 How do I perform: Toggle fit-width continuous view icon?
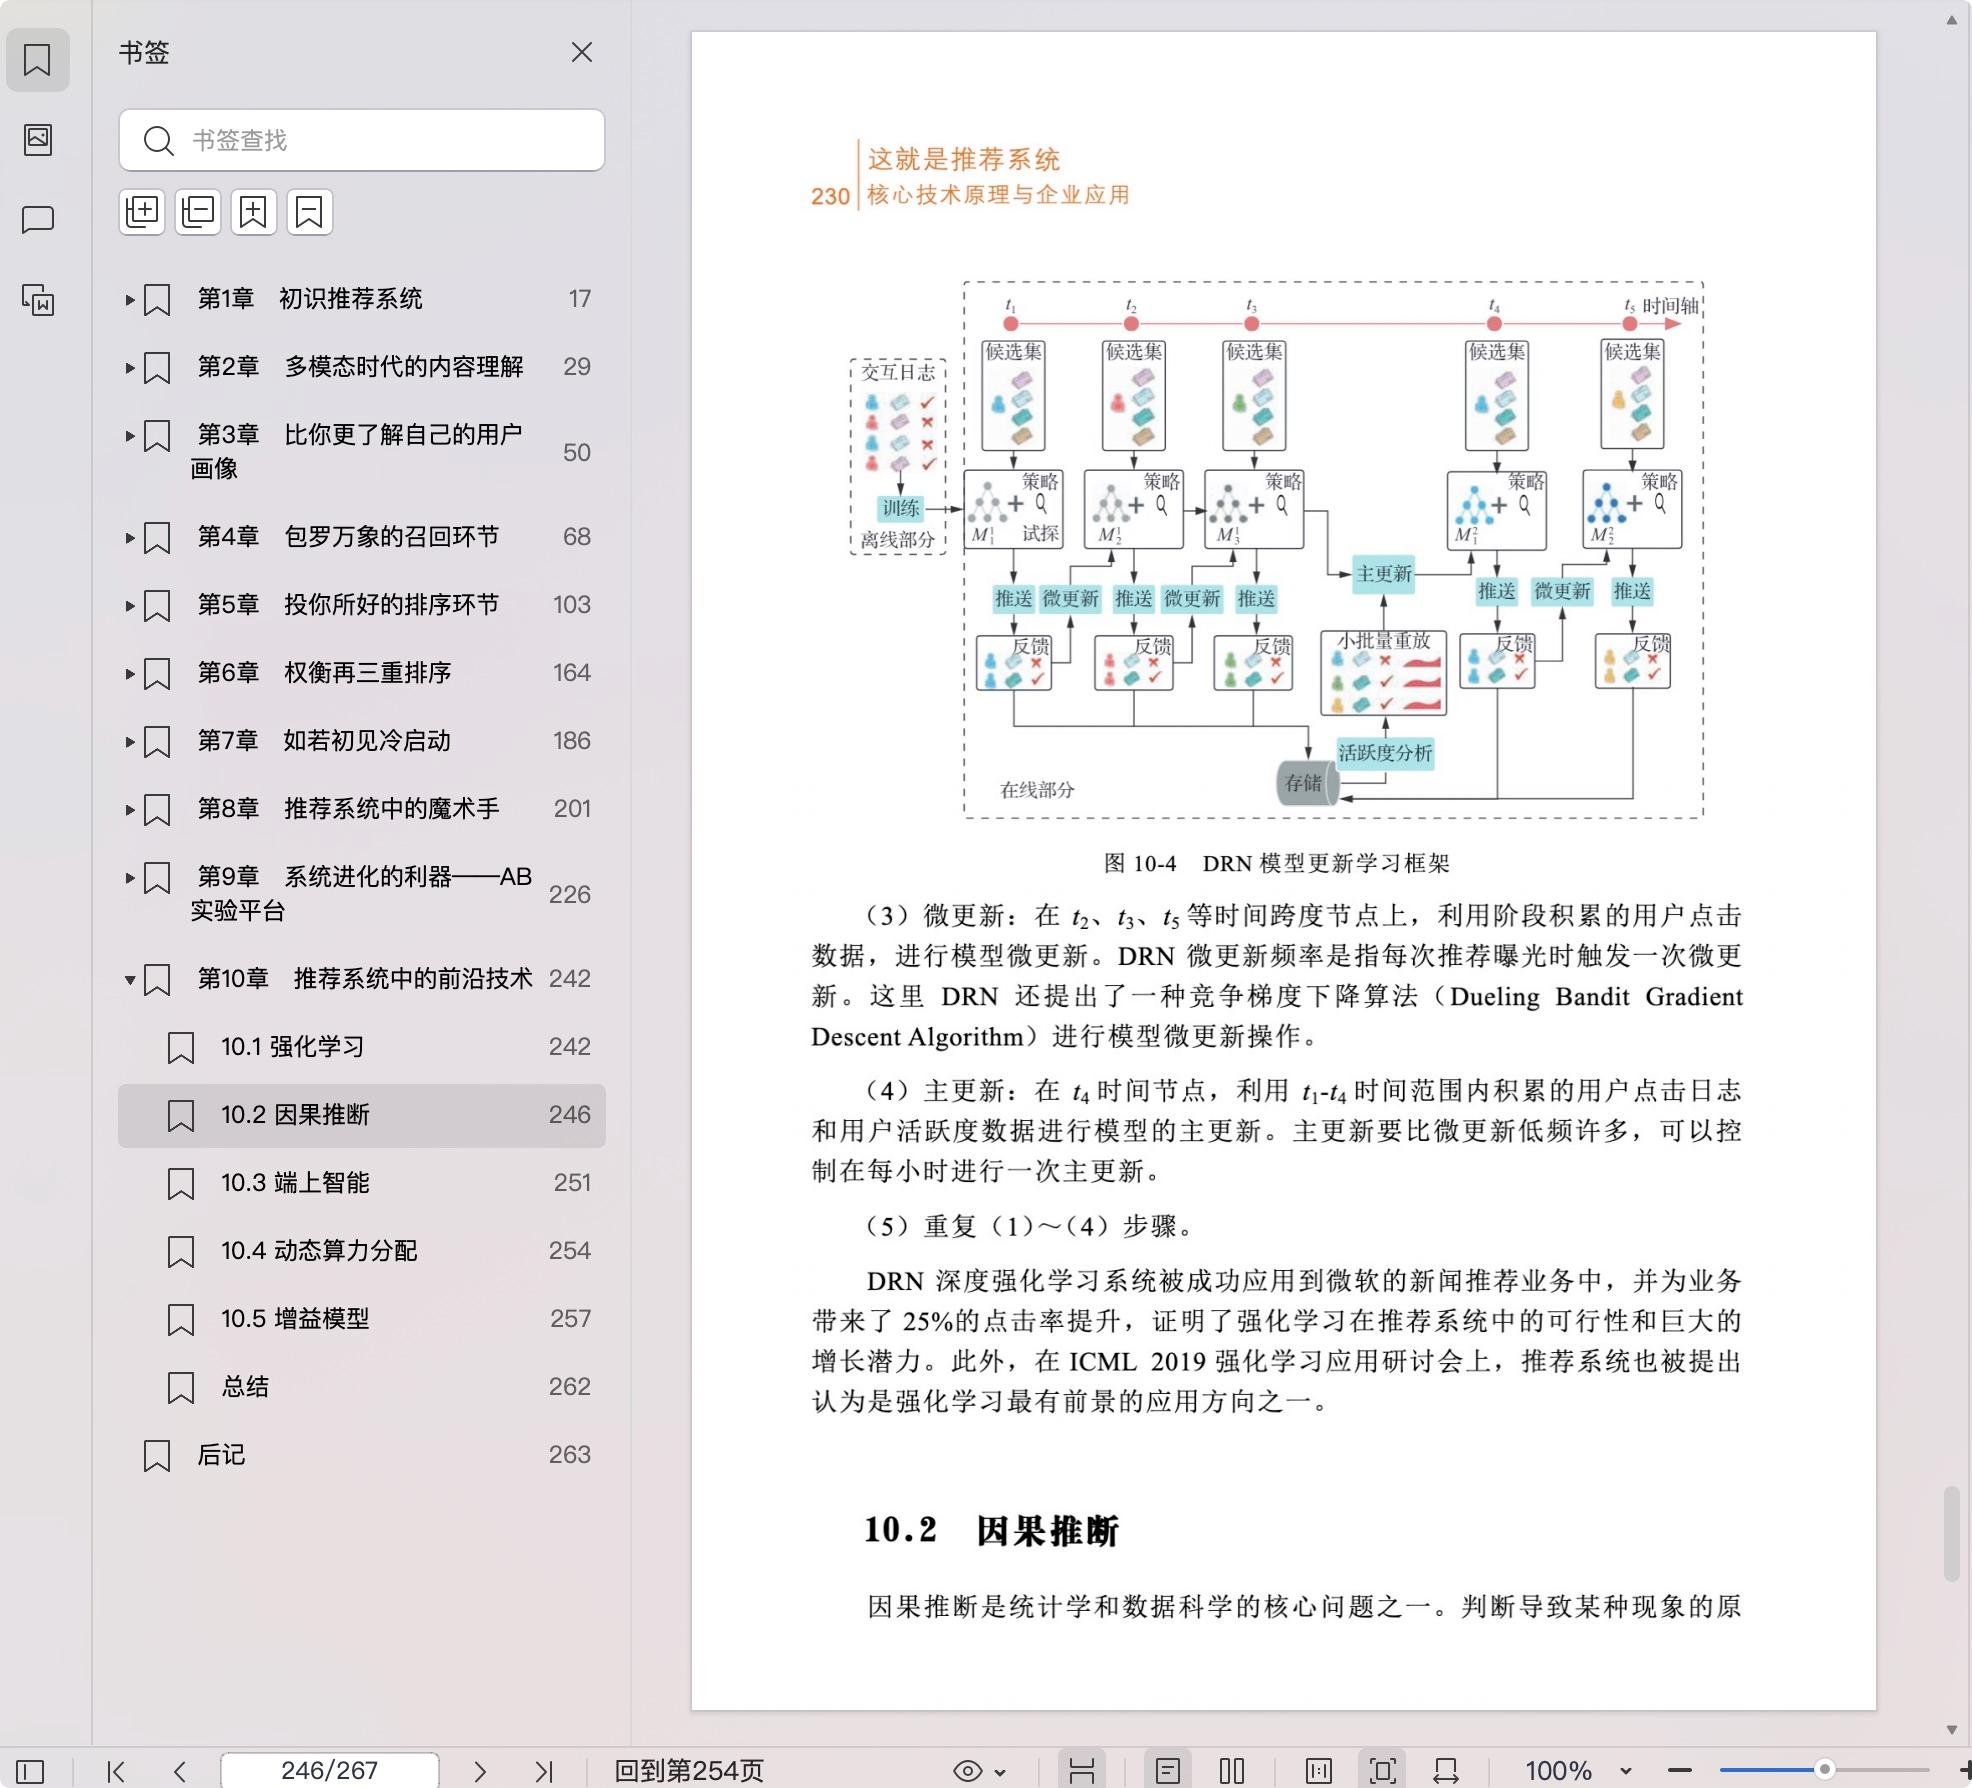tap(1082, 1771)
